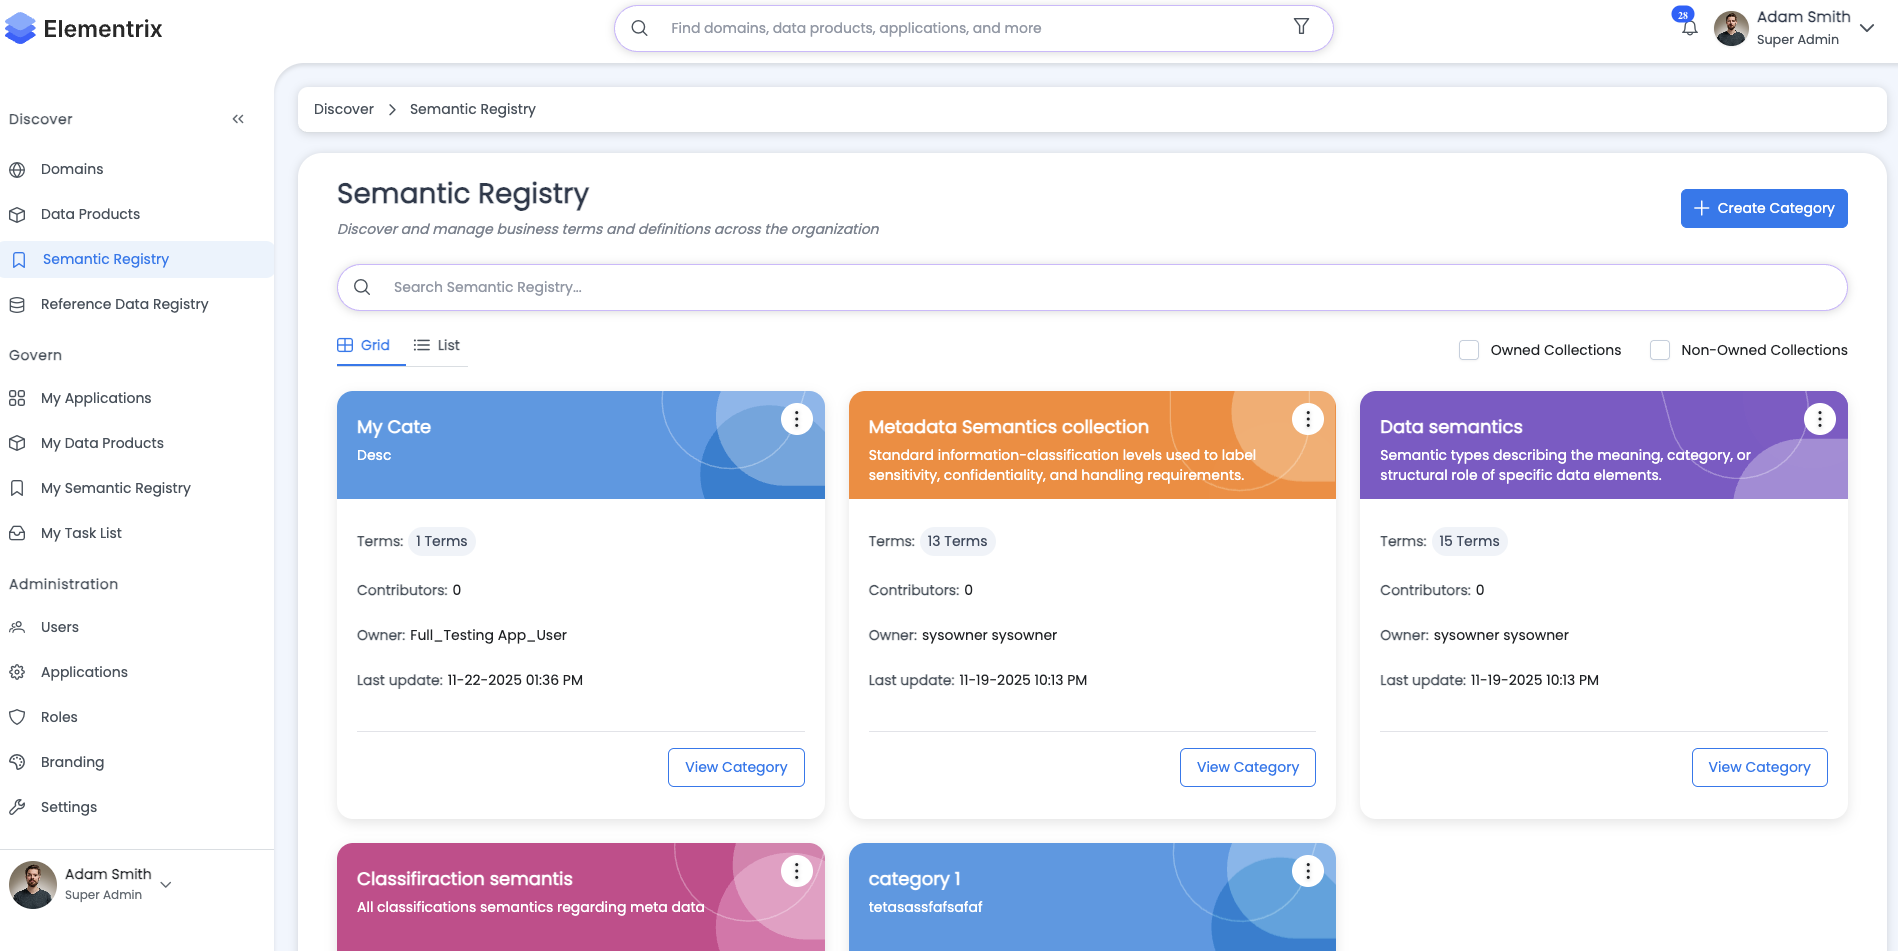The image size is (1898, 951).
Task: Enable the Owned Collections checkbox
Action: pyautogui.click(x=1469, y=350)
